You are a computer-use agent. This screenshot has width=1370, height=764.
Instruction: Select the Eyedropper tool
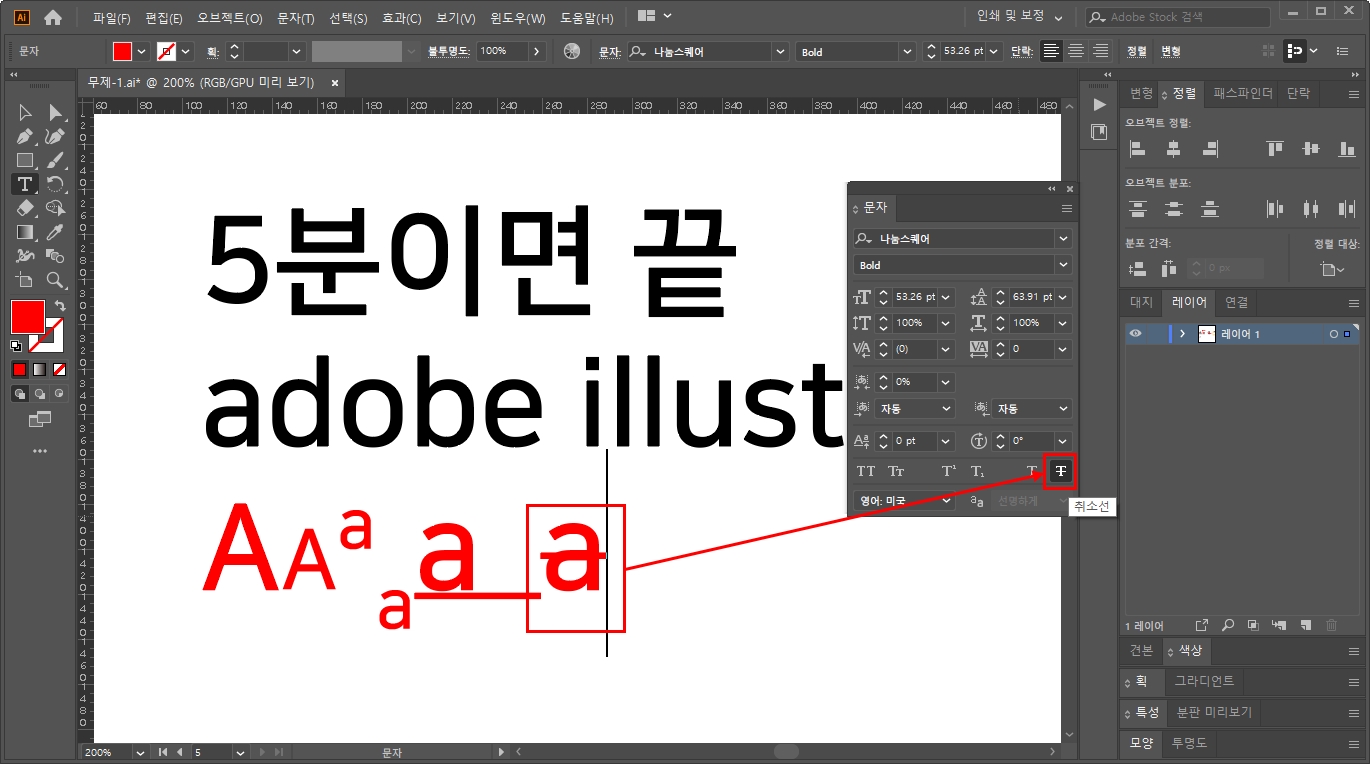[x=55, y=232]
